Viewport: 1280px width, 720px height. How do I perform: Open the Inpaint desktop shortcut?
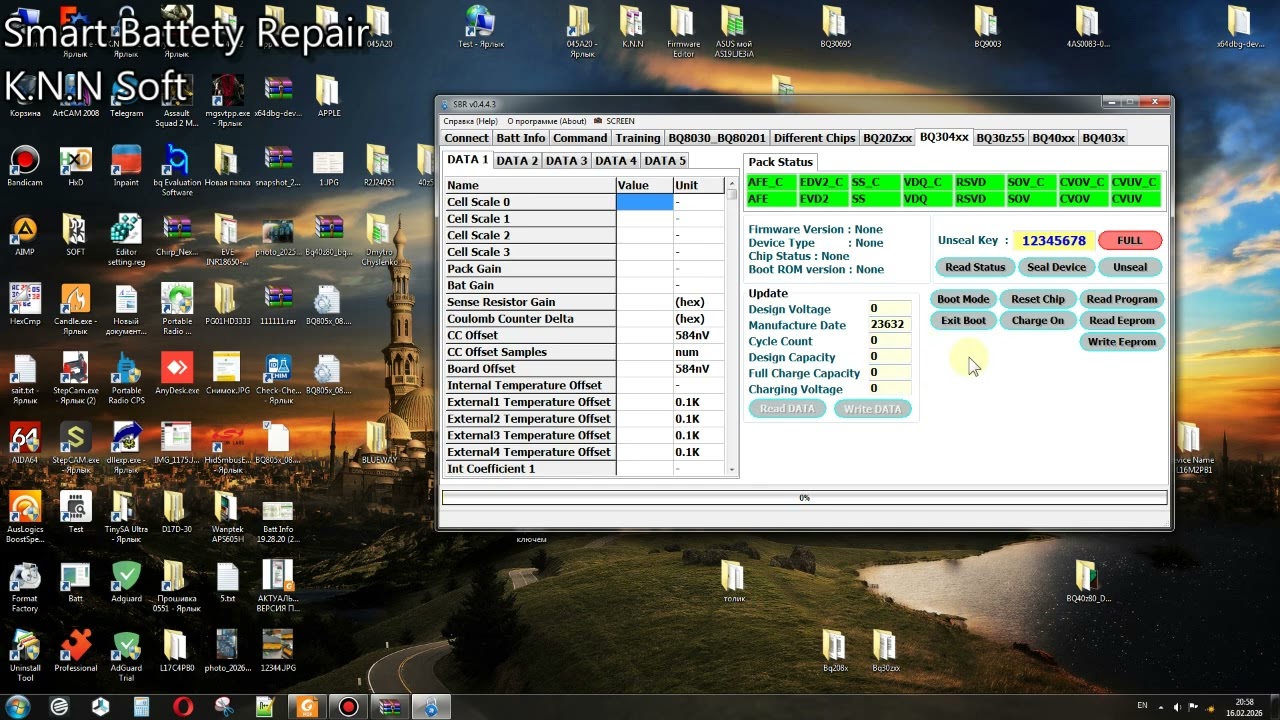(126, 166)
